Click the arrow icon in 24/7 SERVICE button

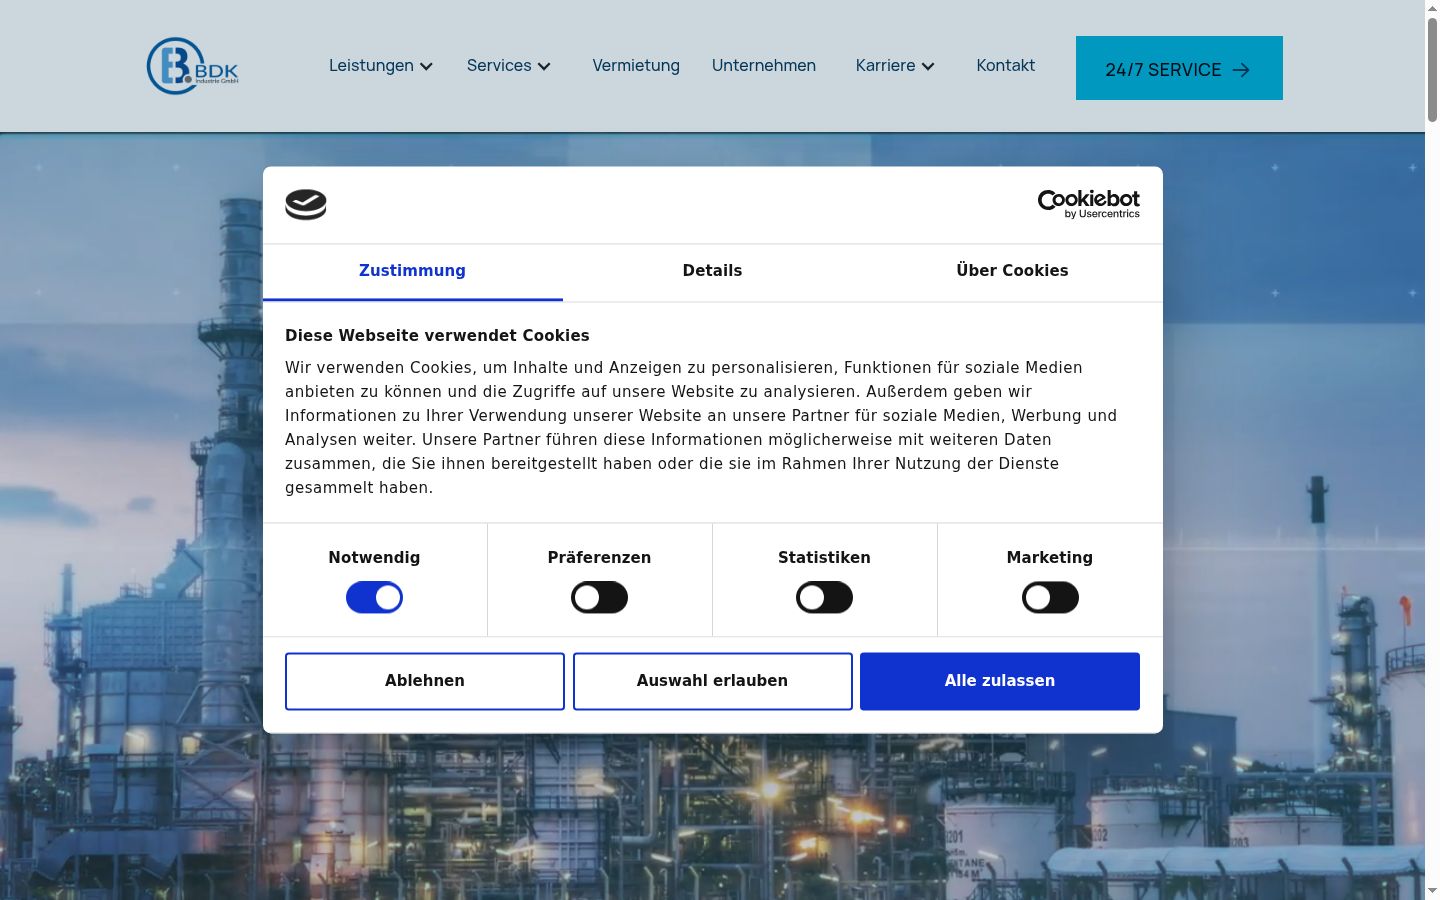pos(1241,70)
